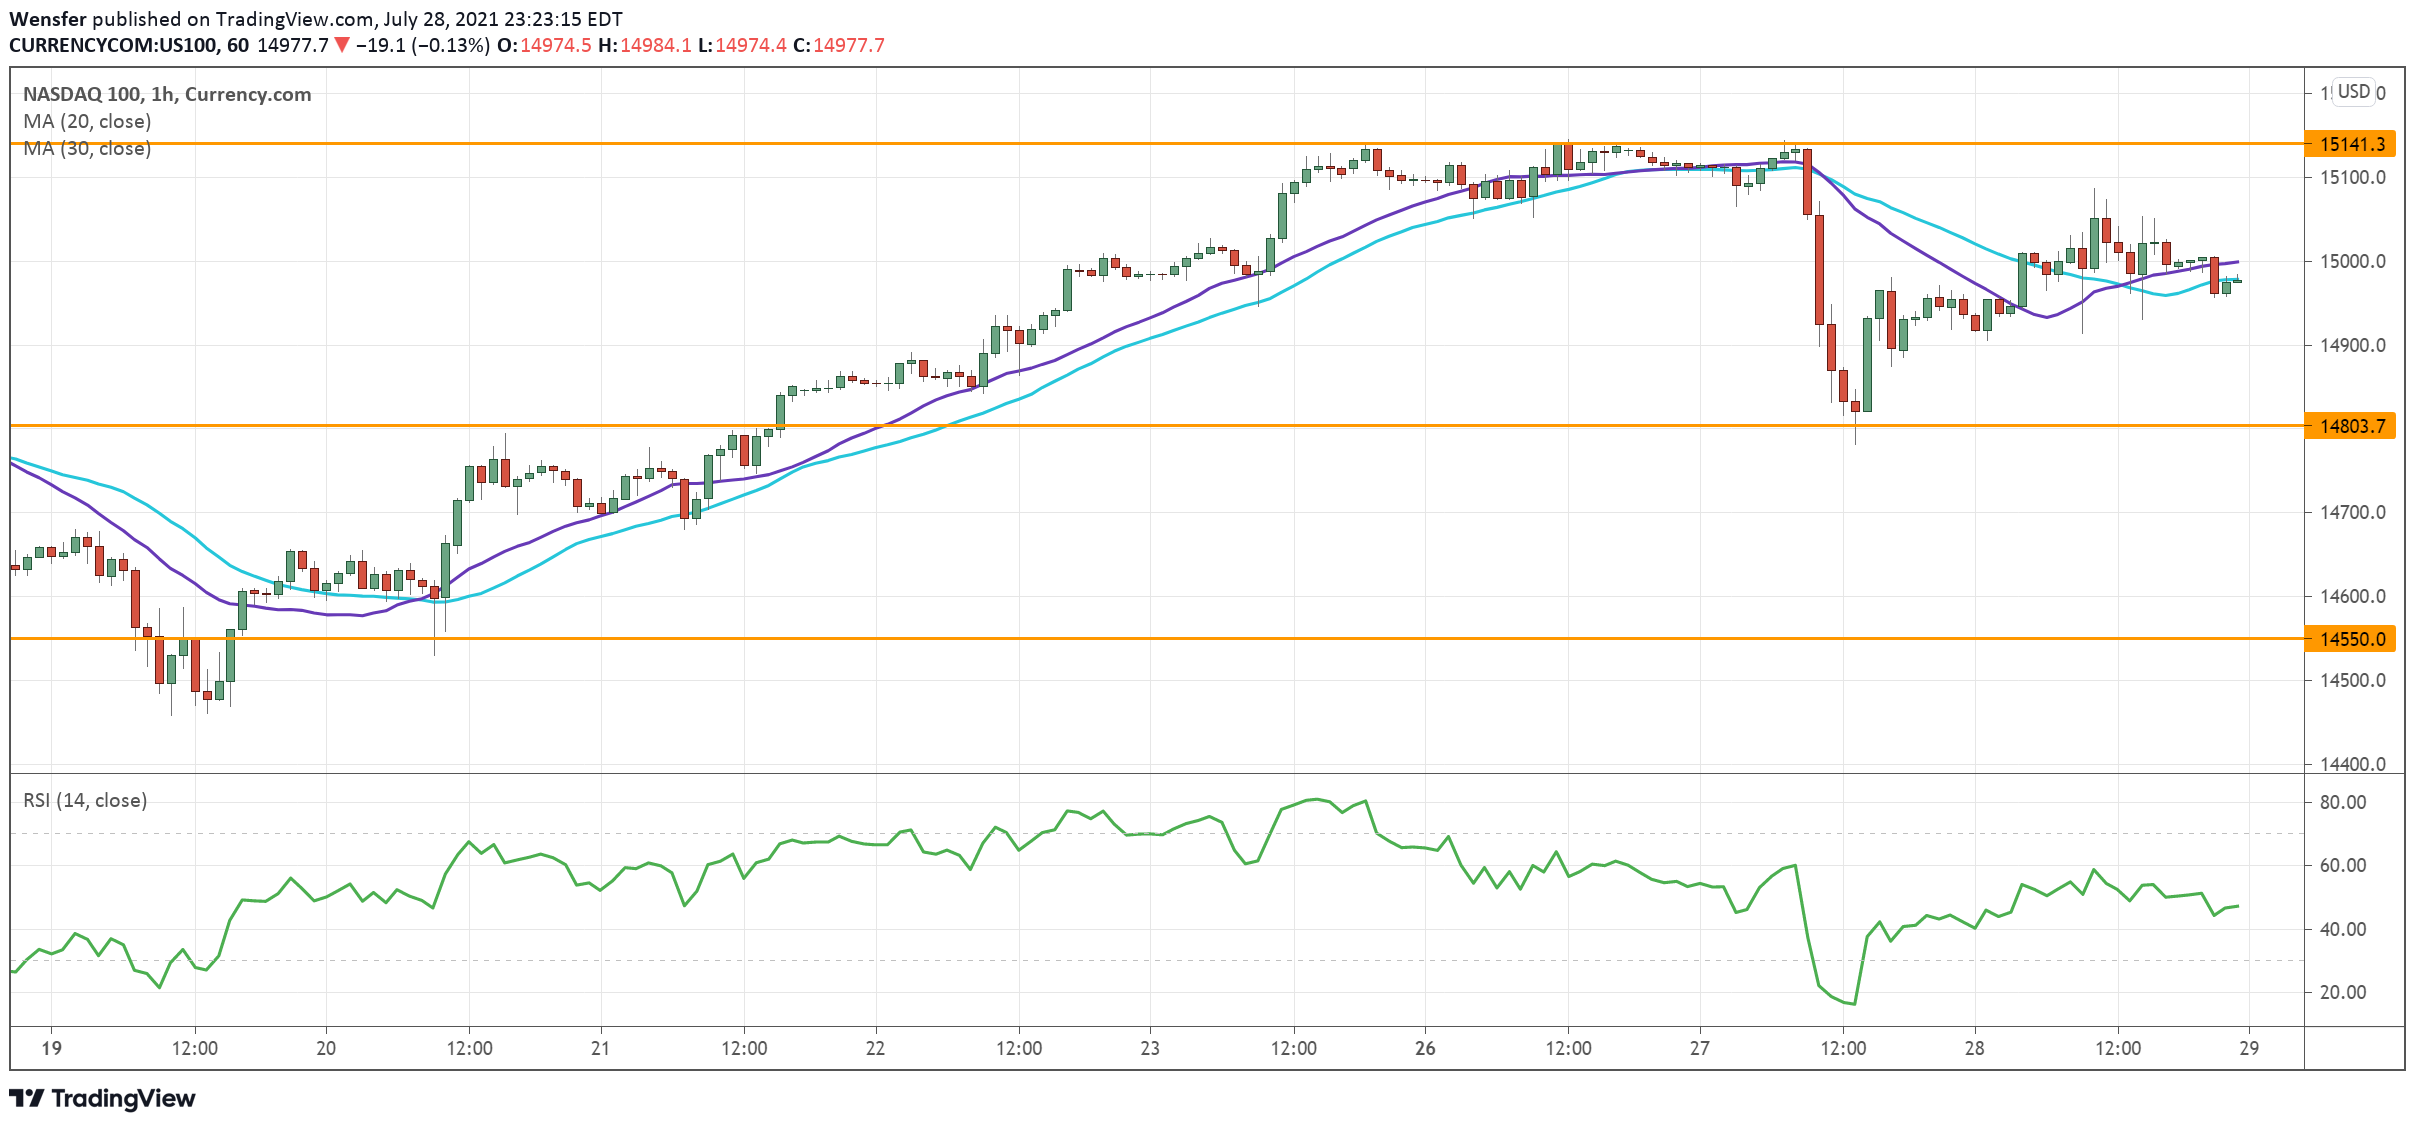Click the Wensfer author name
The width and height of the screenshot is (2415, 1127).
coord(47,19)
